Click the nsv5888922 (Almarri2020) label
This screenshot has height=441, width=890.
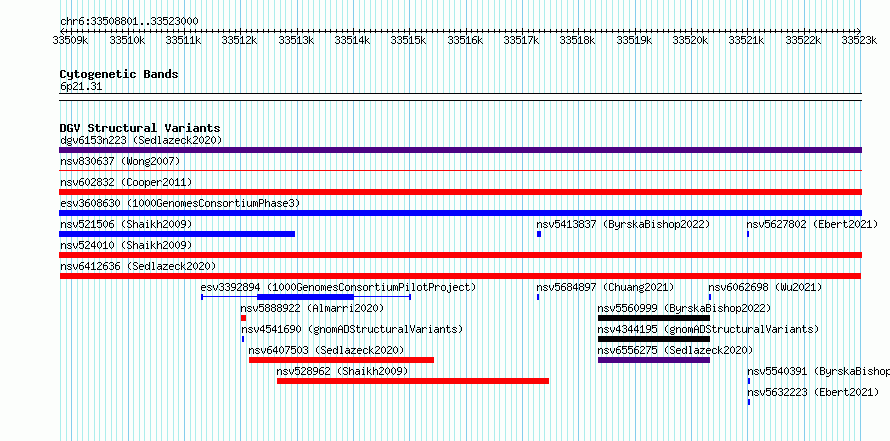[312, 308]
